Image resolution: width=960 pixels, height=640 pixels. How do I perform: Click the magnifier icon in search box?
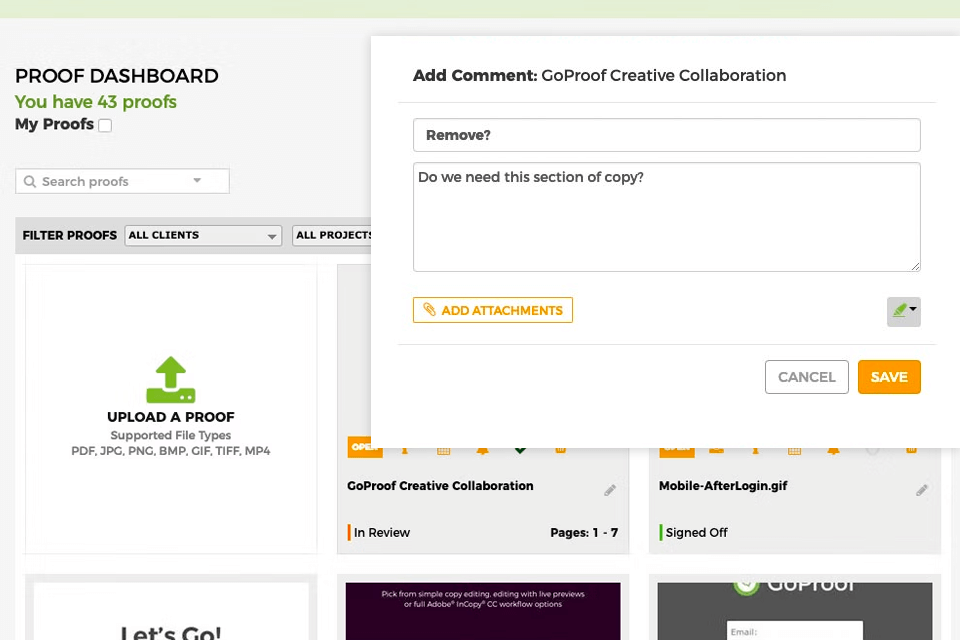coord(29,181)
